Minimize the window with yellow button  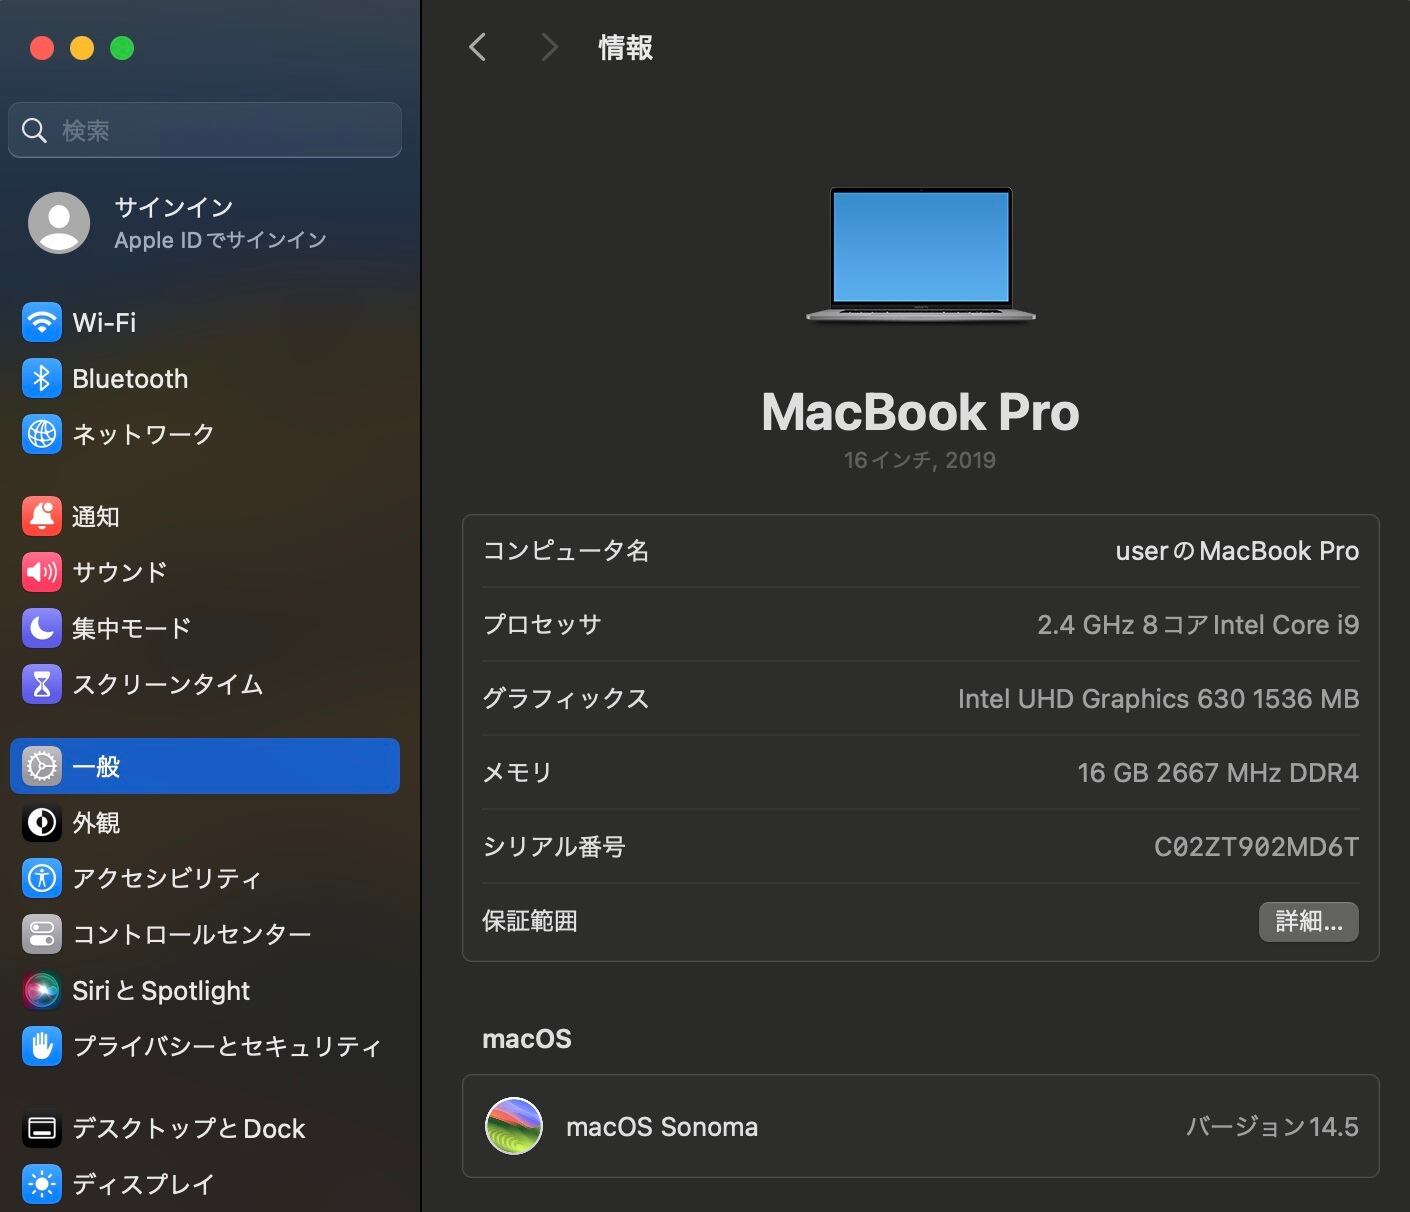tap(82, 48)
